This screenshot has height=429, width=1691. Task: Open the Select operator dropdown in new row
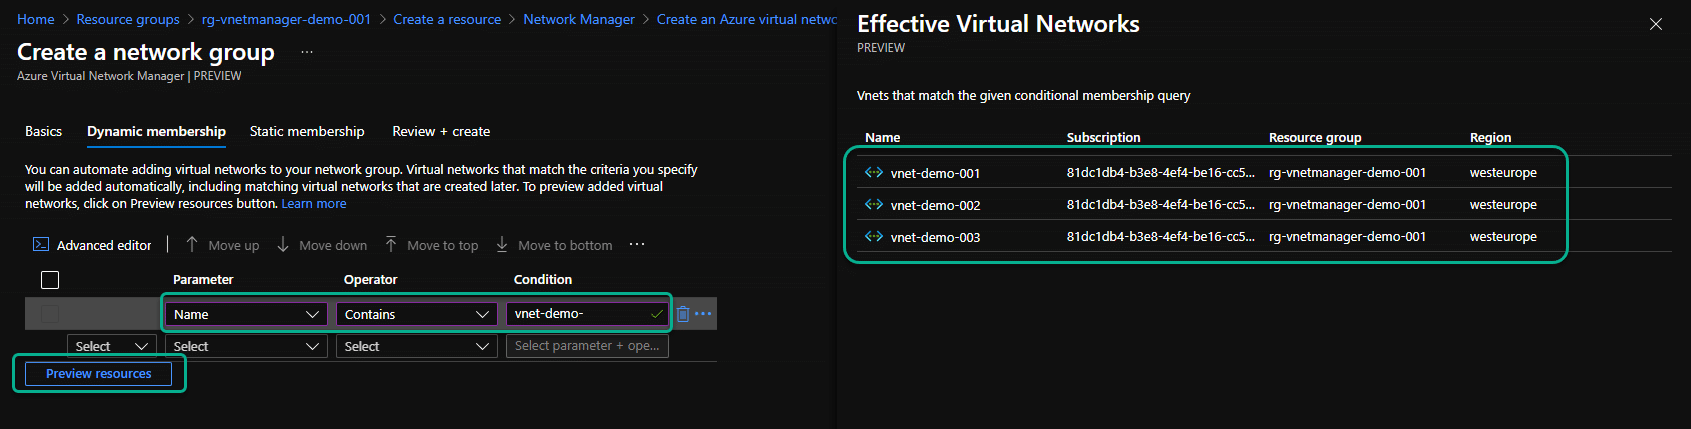[417, 346]
